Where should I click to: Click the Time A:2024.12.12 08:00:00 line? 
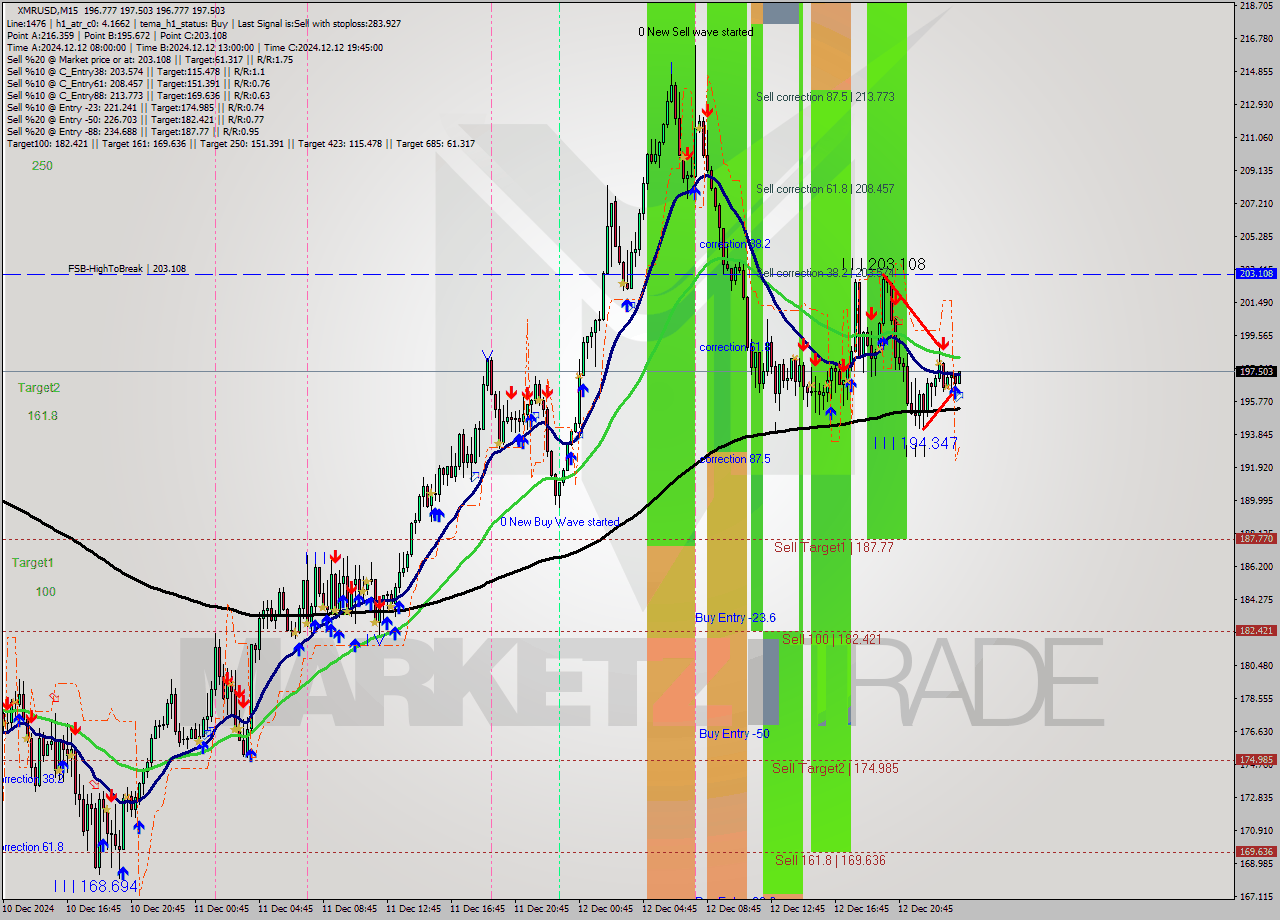(194, 47)
